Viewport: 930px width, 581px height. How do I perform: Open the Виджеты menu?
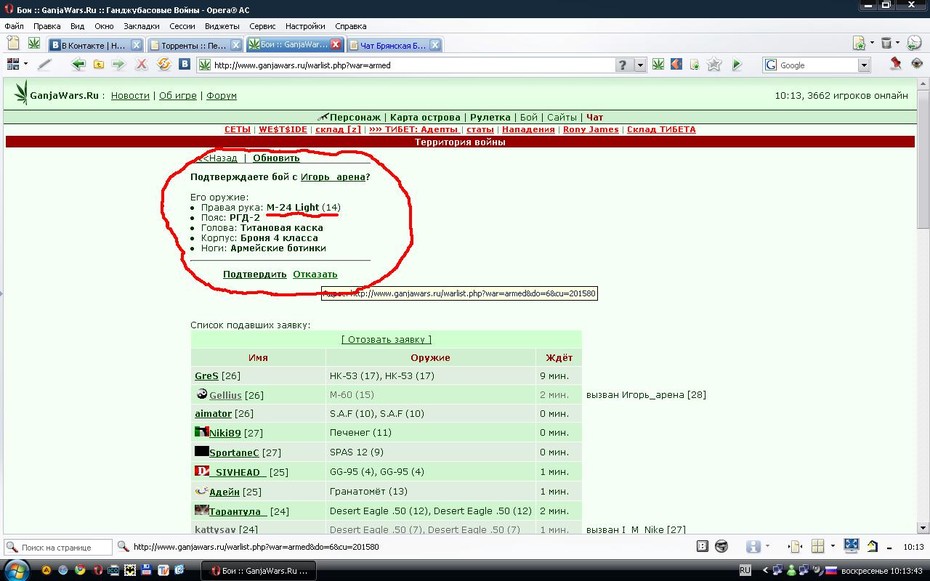[222, 26]
